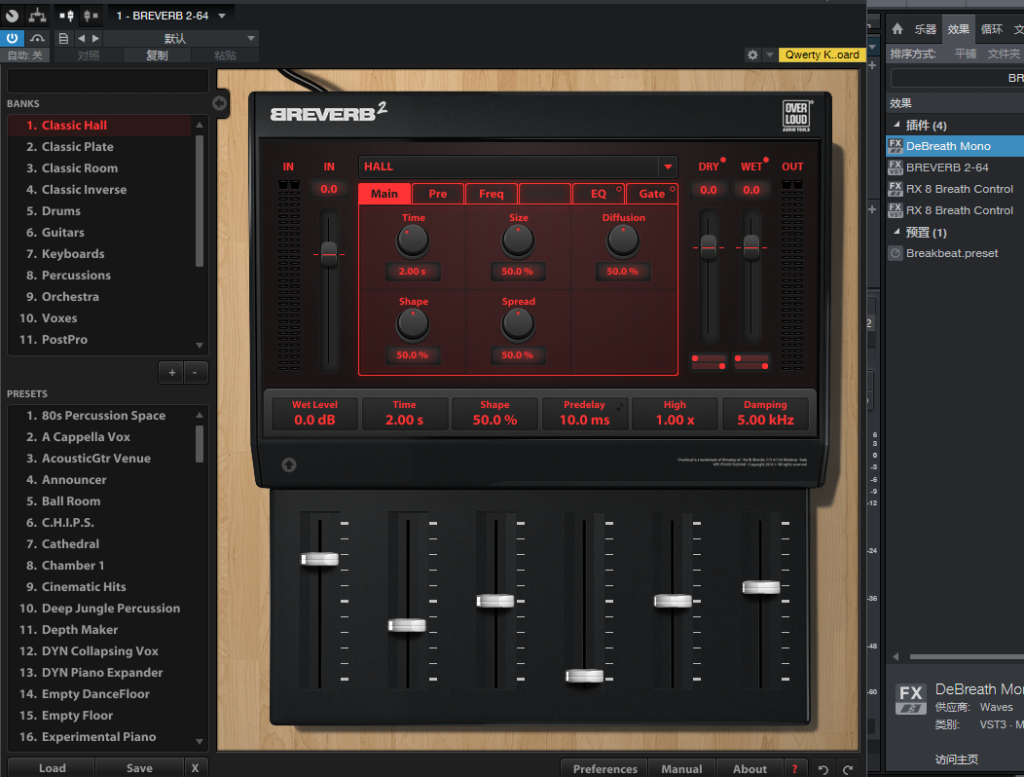Select the Orchestra bank
Viewport: 1024px width, 777px height.
click(99, 296)
